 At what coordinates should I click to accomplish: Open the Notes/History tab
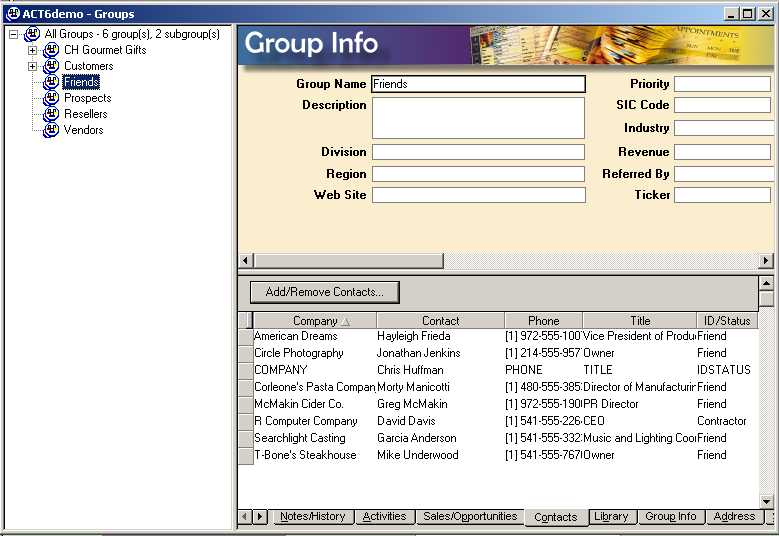click(x=312, y=517)
